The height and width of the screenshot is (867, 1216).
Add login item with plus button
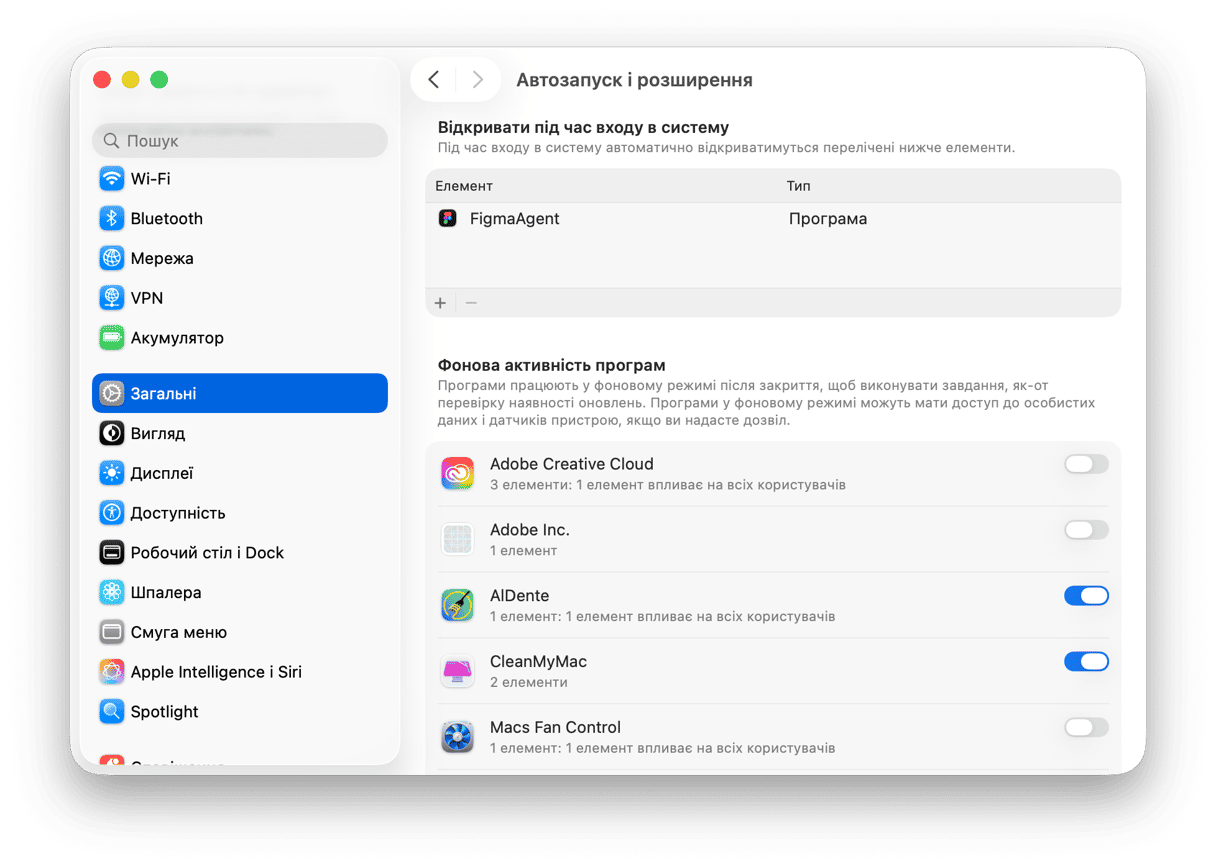coord(440,303)
